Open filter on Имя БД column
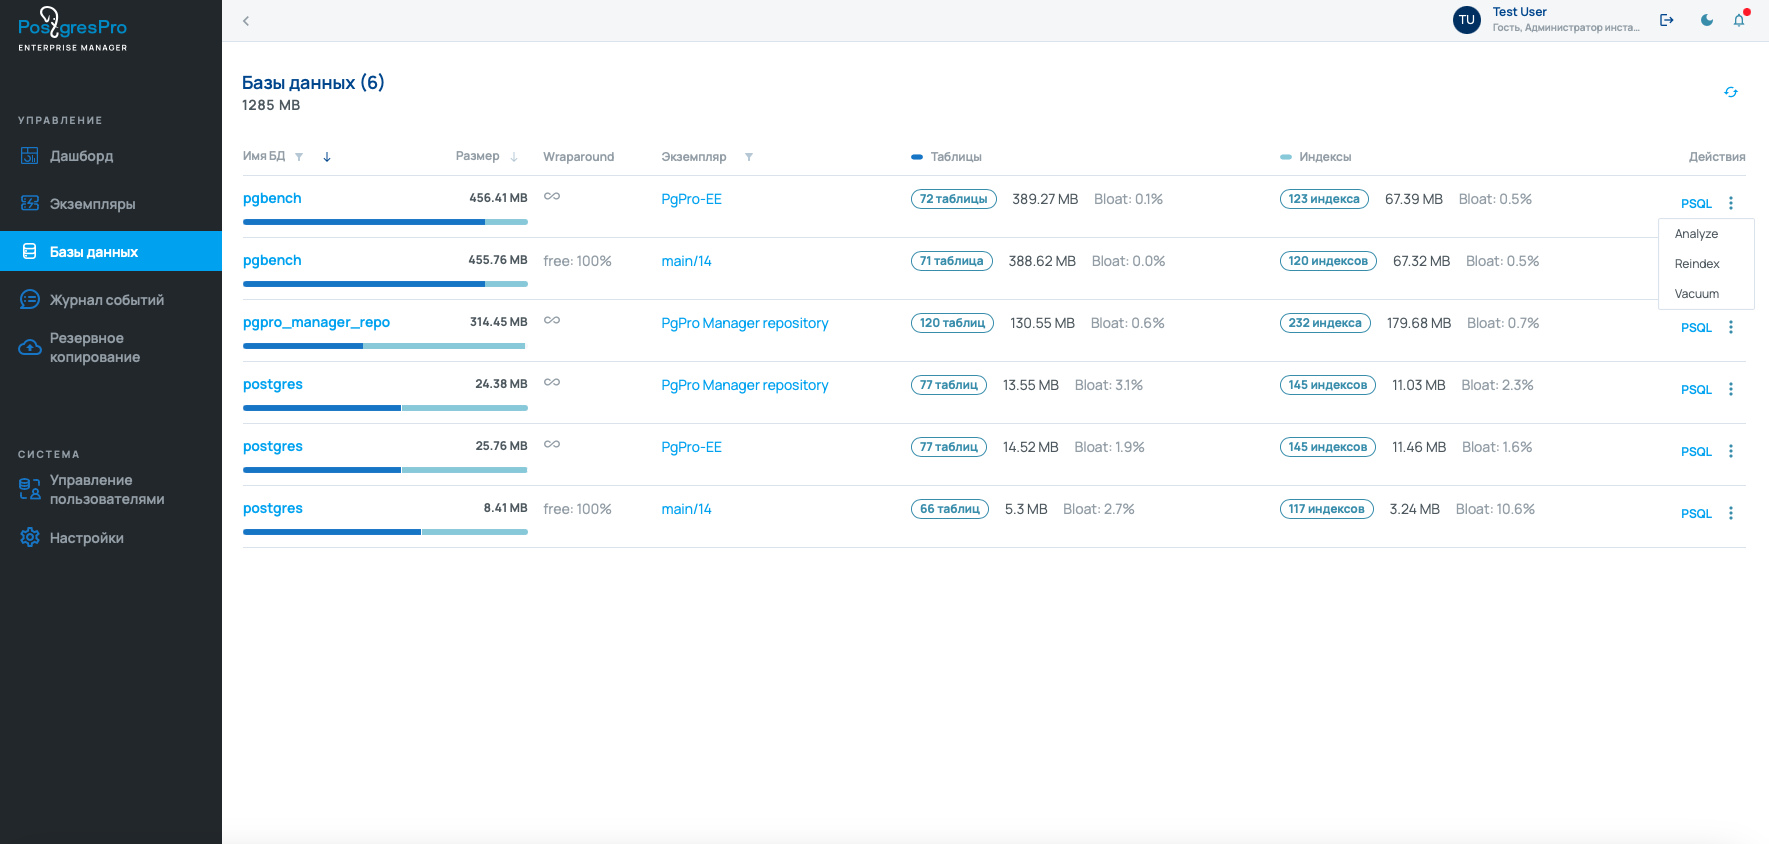 coord(299,157)
